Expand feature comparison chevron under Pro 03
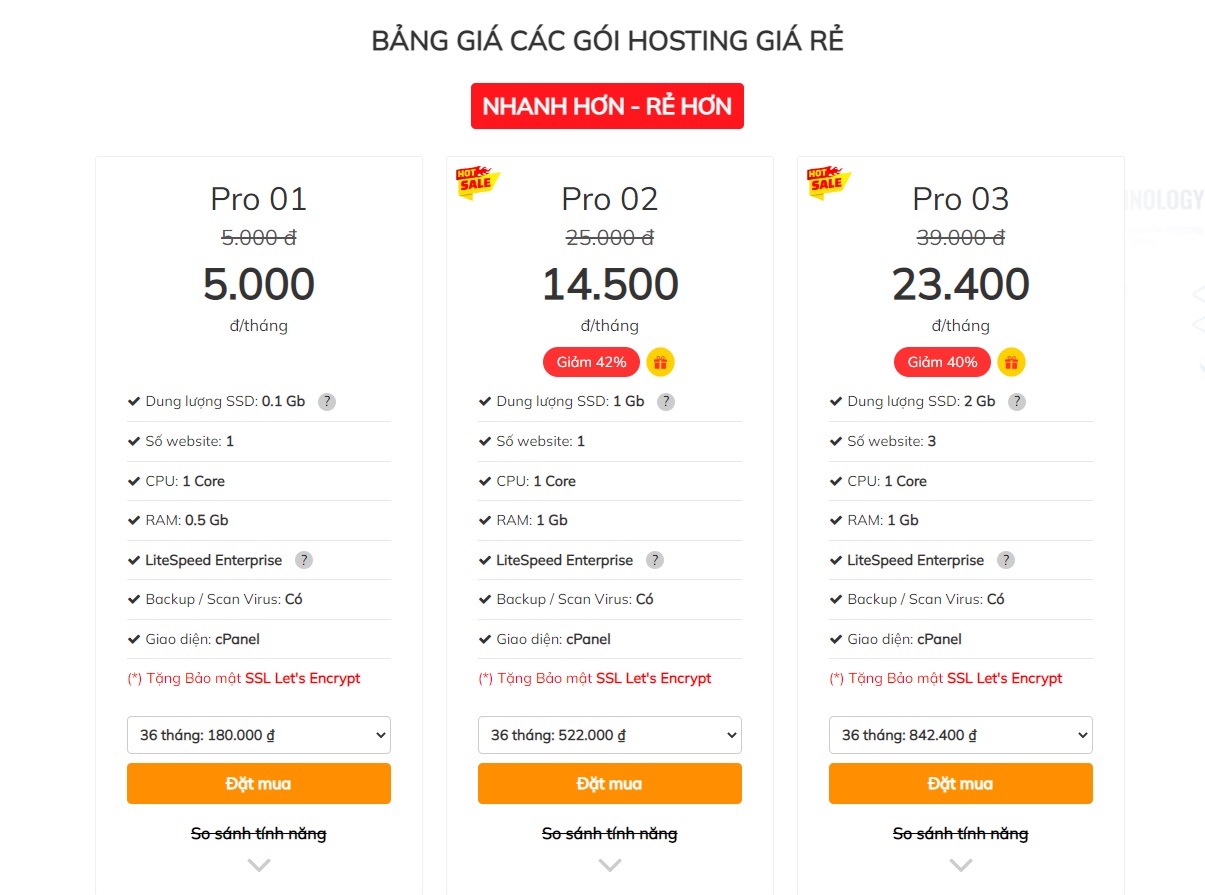This screenshot has height=895, width=1205. [x=961, y=865]
